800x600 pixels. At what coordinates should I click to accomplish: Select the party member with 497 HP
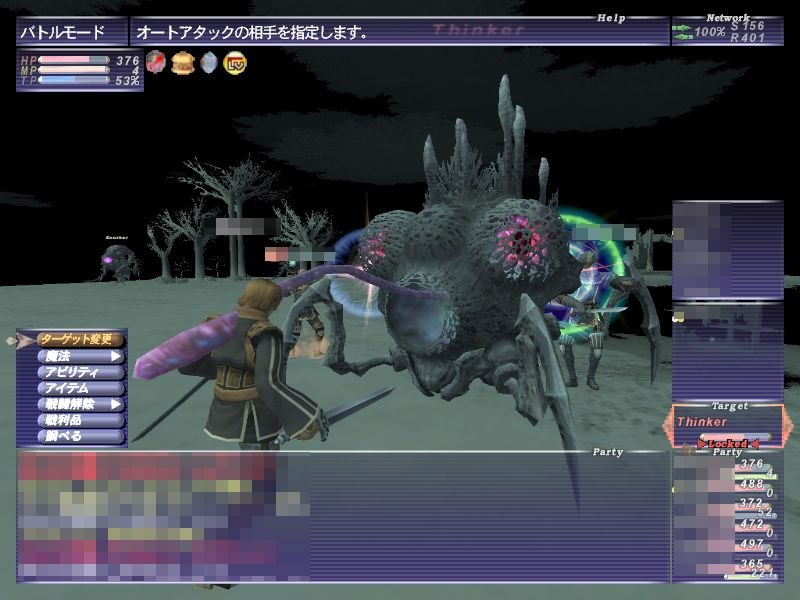click(x=726, y=547)
